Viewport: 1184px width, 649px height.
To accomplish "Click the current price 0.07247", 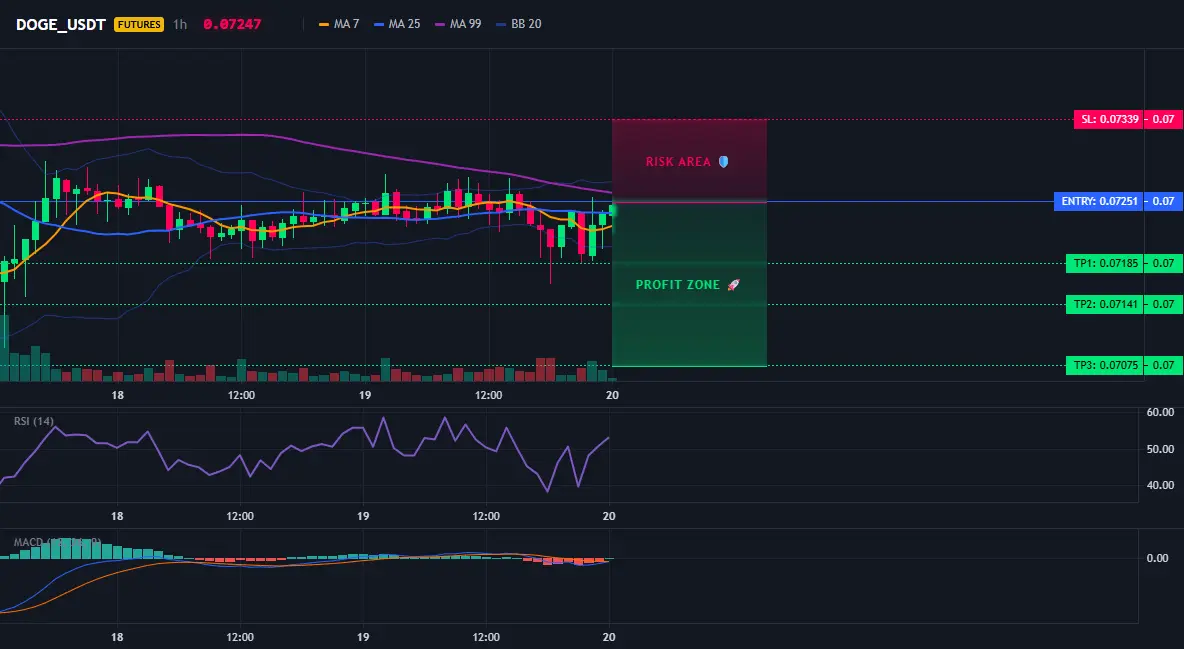I will click(232, 24).
